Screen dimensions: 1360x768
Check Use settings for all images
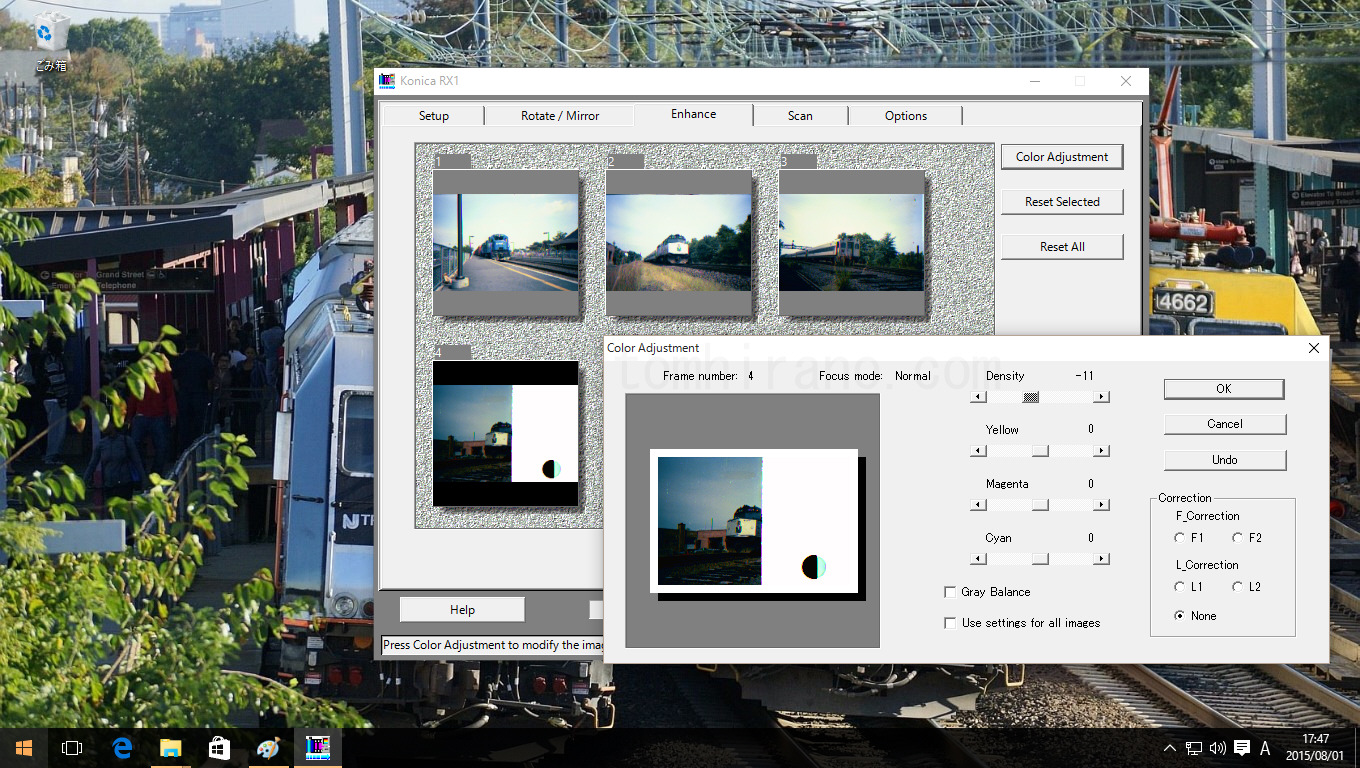(950, 623)
